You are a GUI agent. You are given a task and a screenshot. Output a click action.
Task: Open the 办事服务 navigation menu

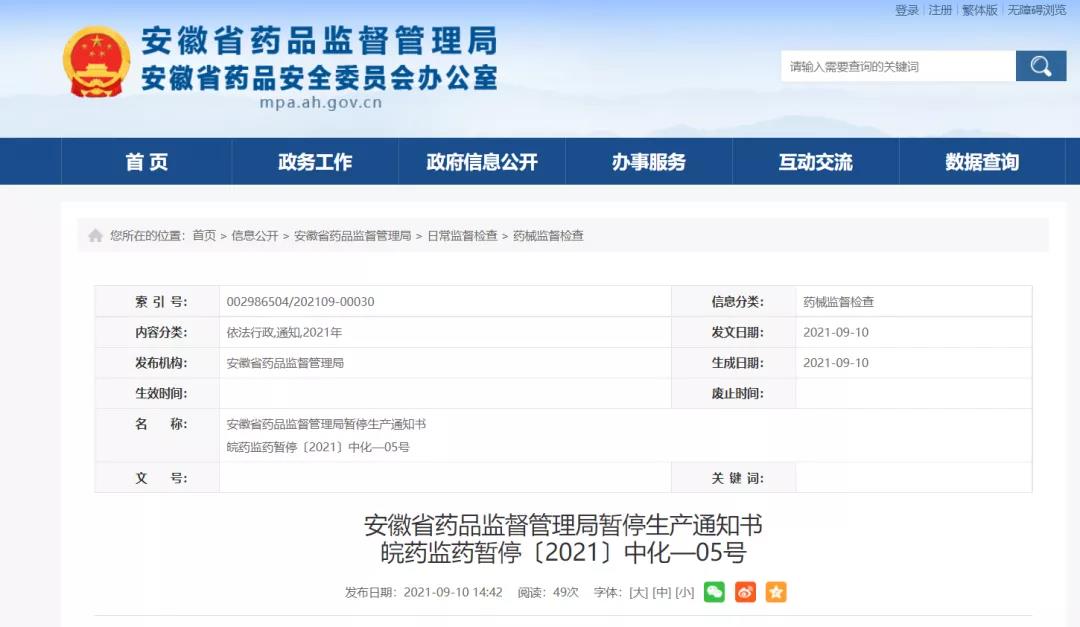click(x=649, y=162)
